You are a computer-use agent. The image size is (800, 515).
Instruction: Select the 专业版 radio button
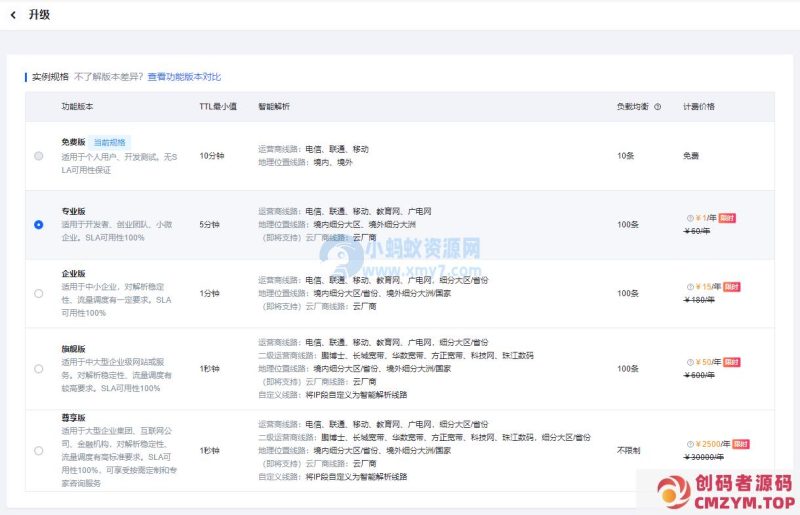pyautogui.click(x=38, y=225)
